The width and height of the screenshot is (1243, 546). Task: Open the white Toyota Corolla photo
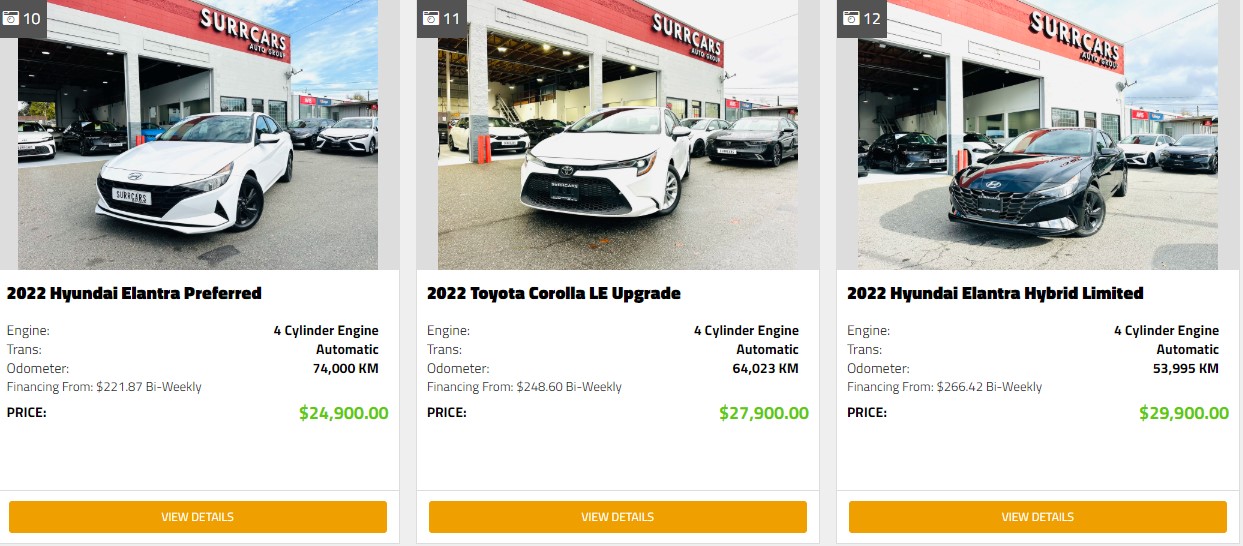click(x=618, y=135)
